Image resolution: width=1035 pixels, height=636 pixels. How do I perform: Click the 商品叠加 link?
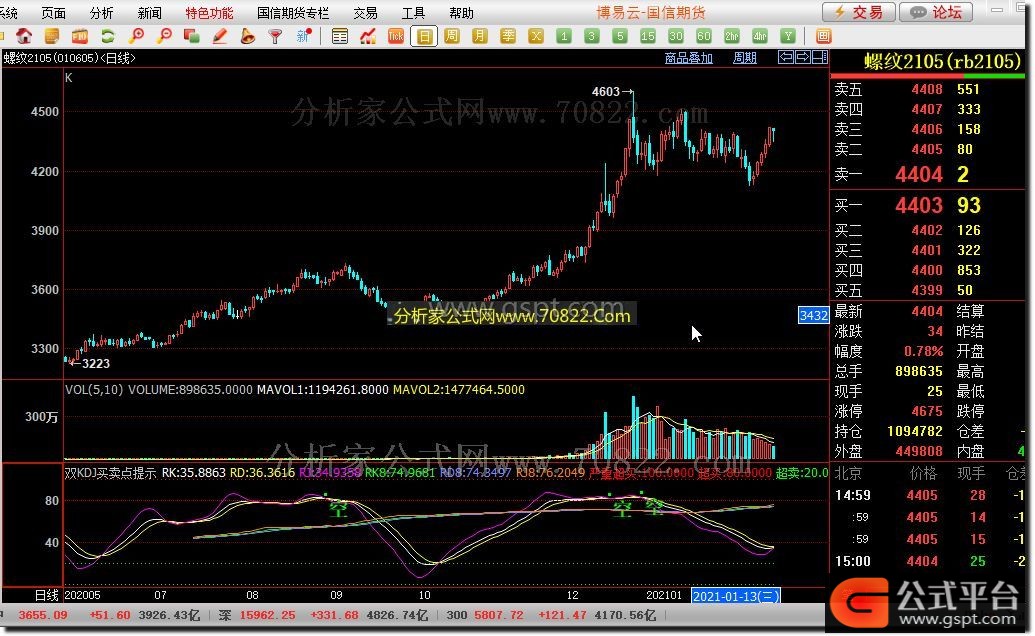click(688, 58)
